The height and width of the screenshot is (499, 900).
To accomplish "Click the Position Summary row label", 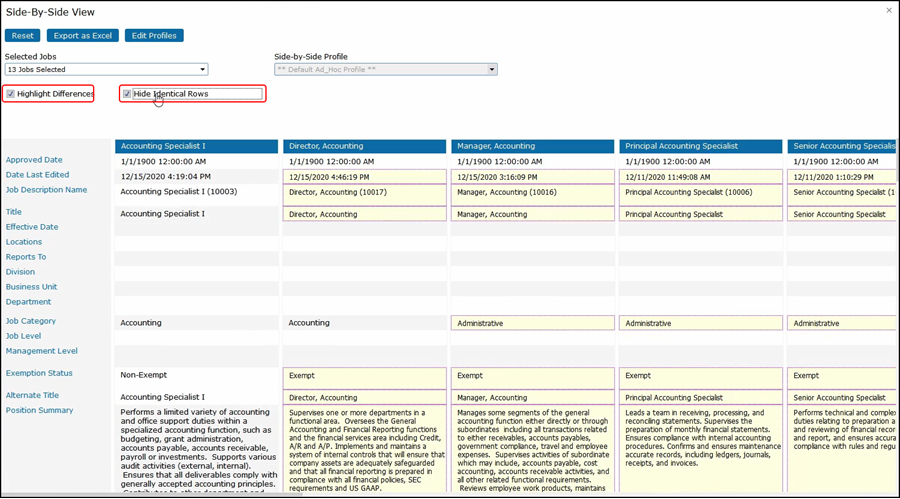I will pyautogui.click(x=39, y=410).
